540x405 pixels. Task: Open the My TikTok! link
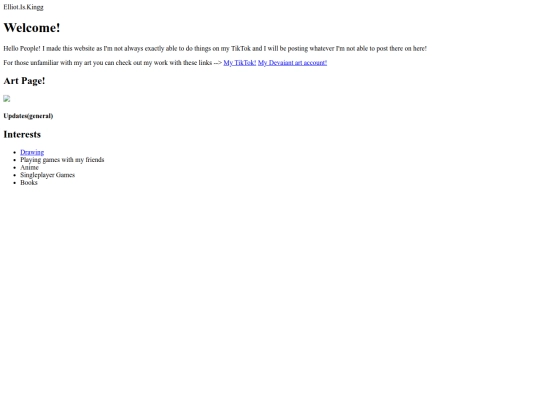(x=240, y=63)
